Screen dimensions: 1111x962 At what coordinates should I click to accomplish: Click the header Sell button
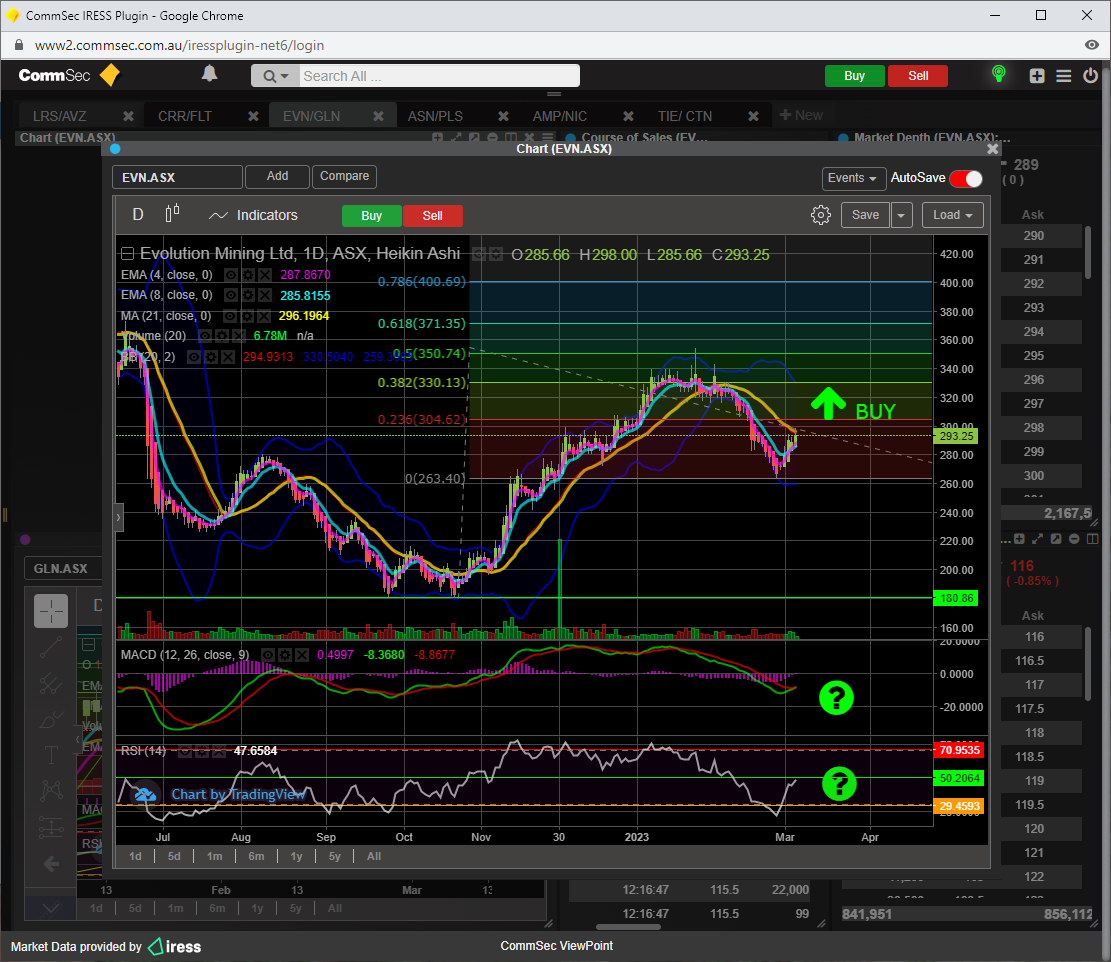click(x=918, y=76)
